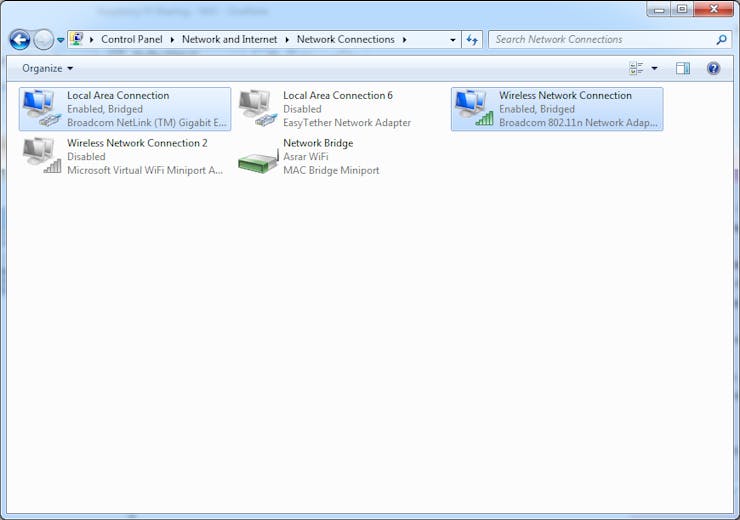The height and width of the screenshot is (520, 740).
Task: Click 'MAC Bridge Miniport' text
Action: 331,170
